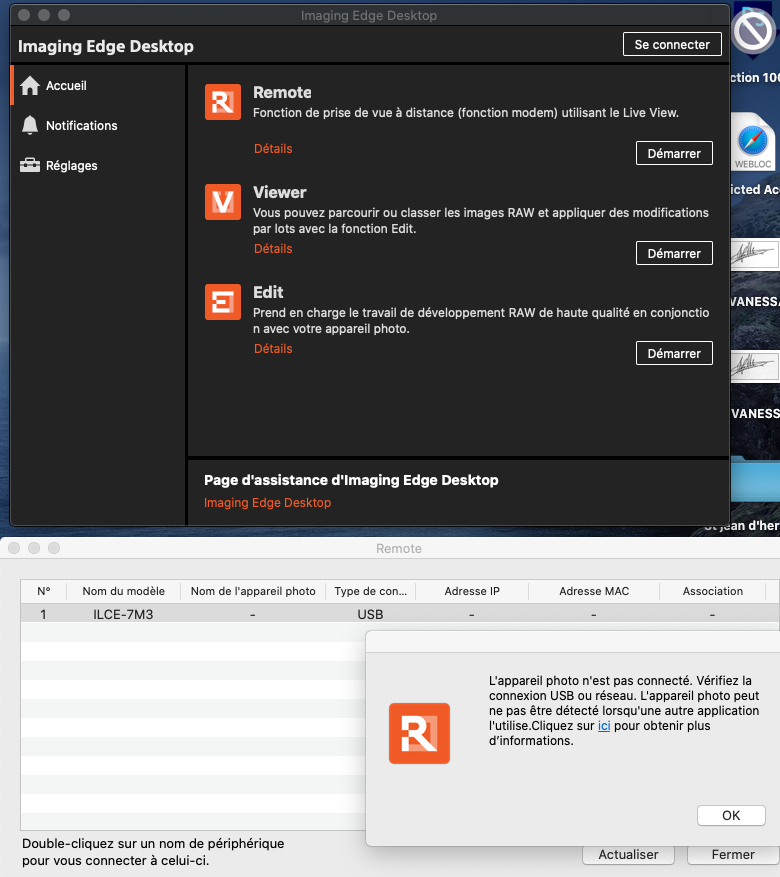Click the 'Nom de l'appareil photo' column header
Viewport: 780px width, 877px height.
[x=253, y=591]
